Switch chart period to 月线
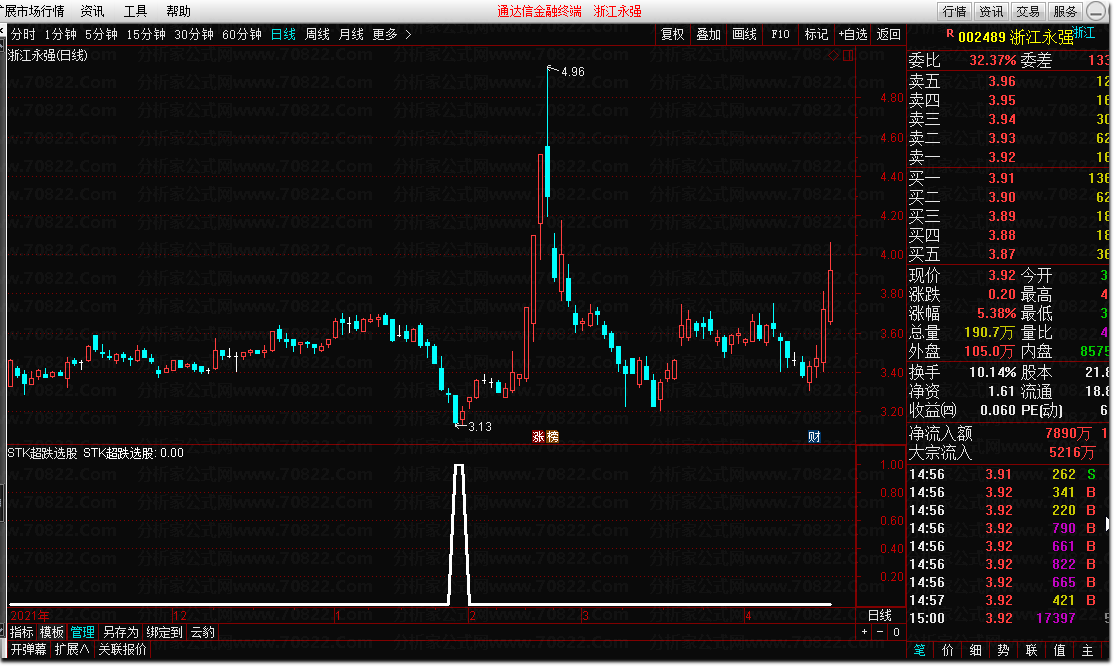1115x666 pixels. (351, 34)
